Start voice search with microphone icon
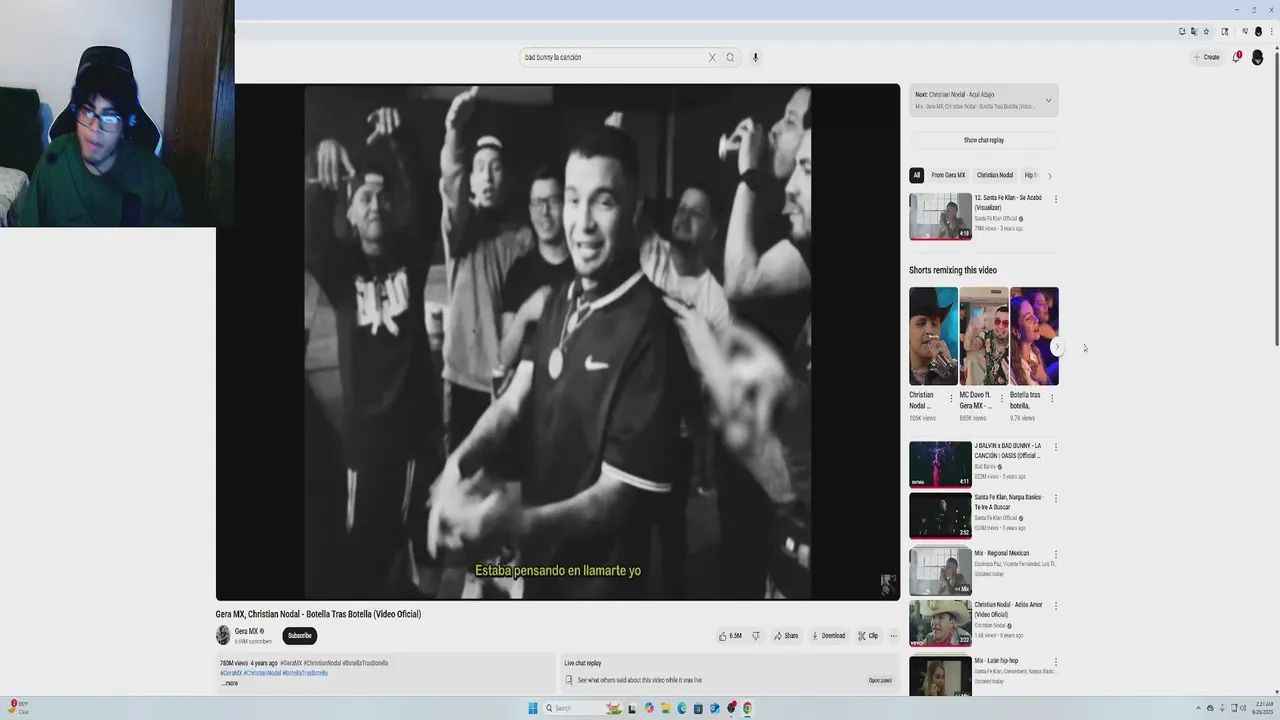The height and width of the screenshot is (720, 1280). point(755,57)
